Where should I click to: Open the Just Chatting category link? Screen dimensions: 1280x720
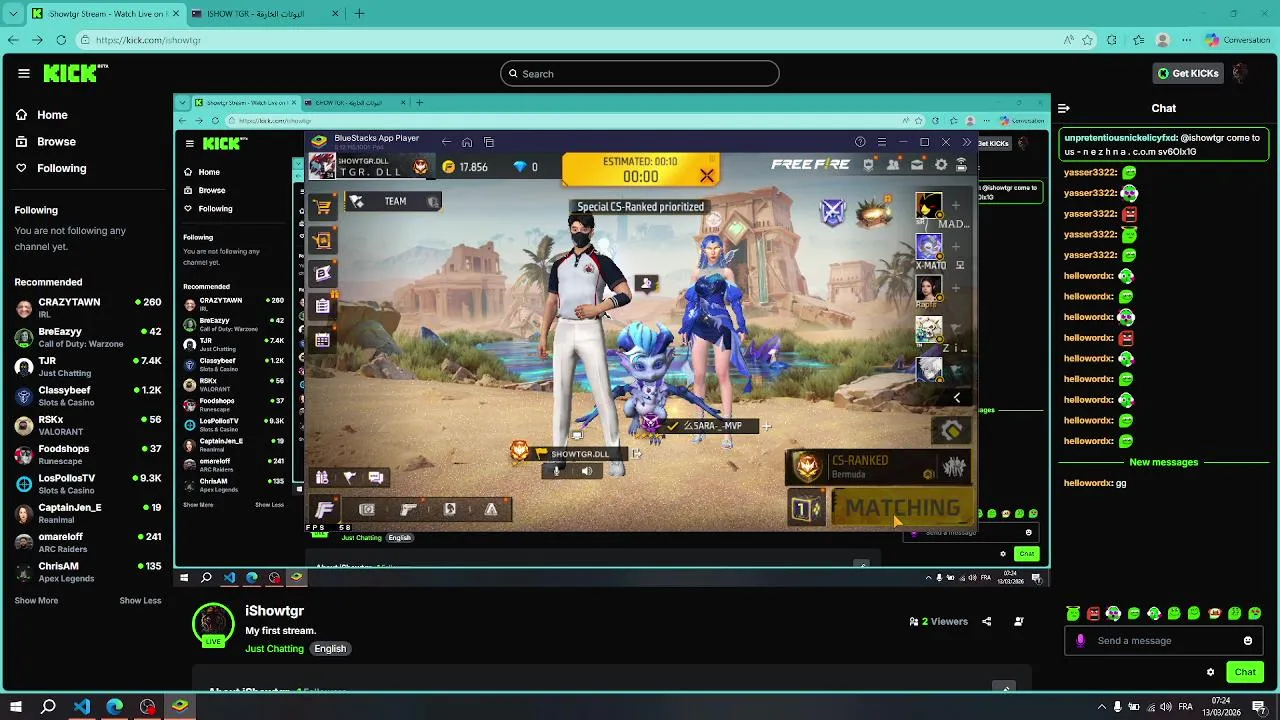tap(274, 649)
